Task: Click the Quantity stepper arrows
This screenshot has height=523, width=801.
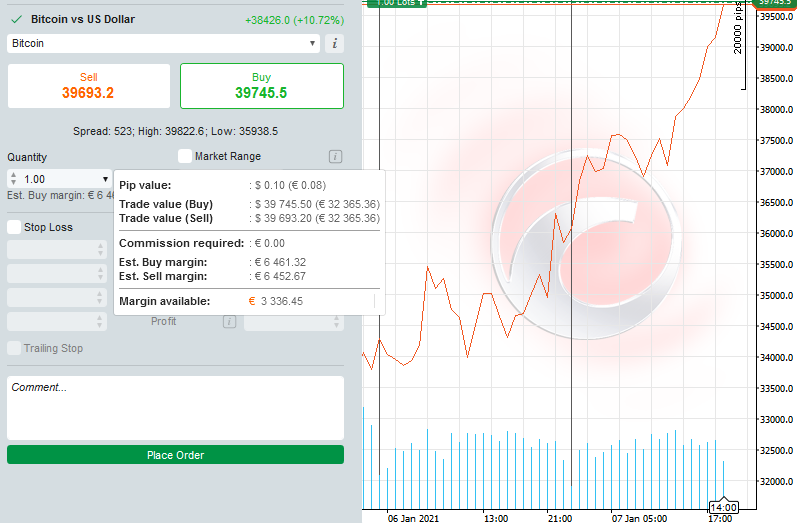Action: pos(14,179)
